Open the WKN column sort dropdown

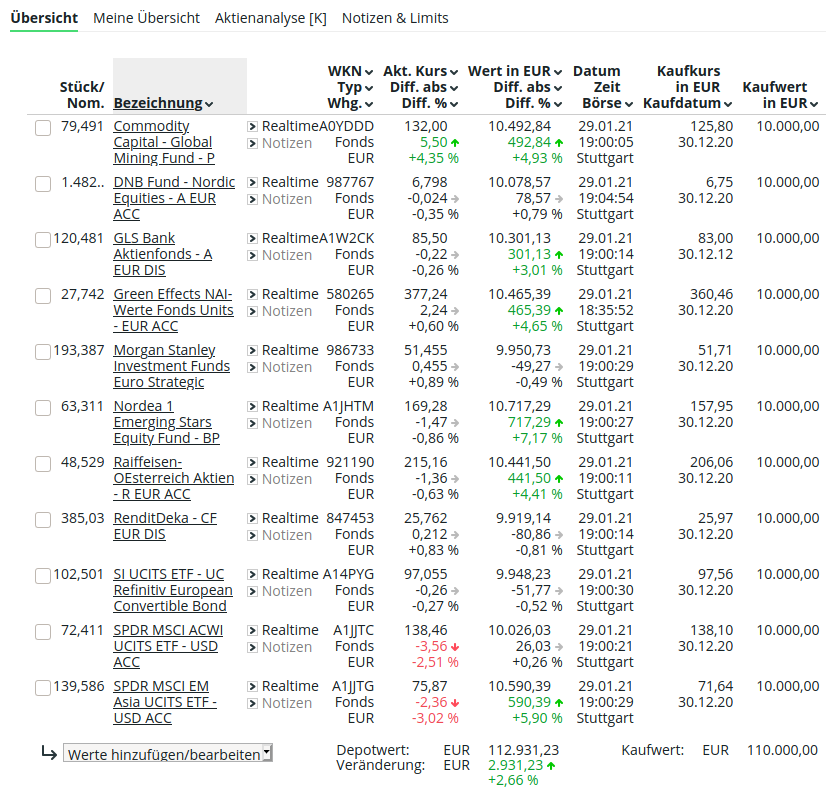point(369,72)
